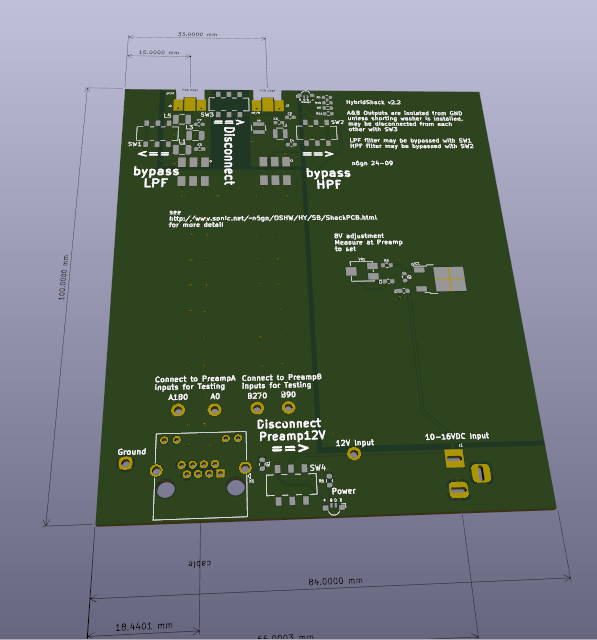597x640 pixels.
Task: Click the Ground silkscreen label
Action: 132,452
